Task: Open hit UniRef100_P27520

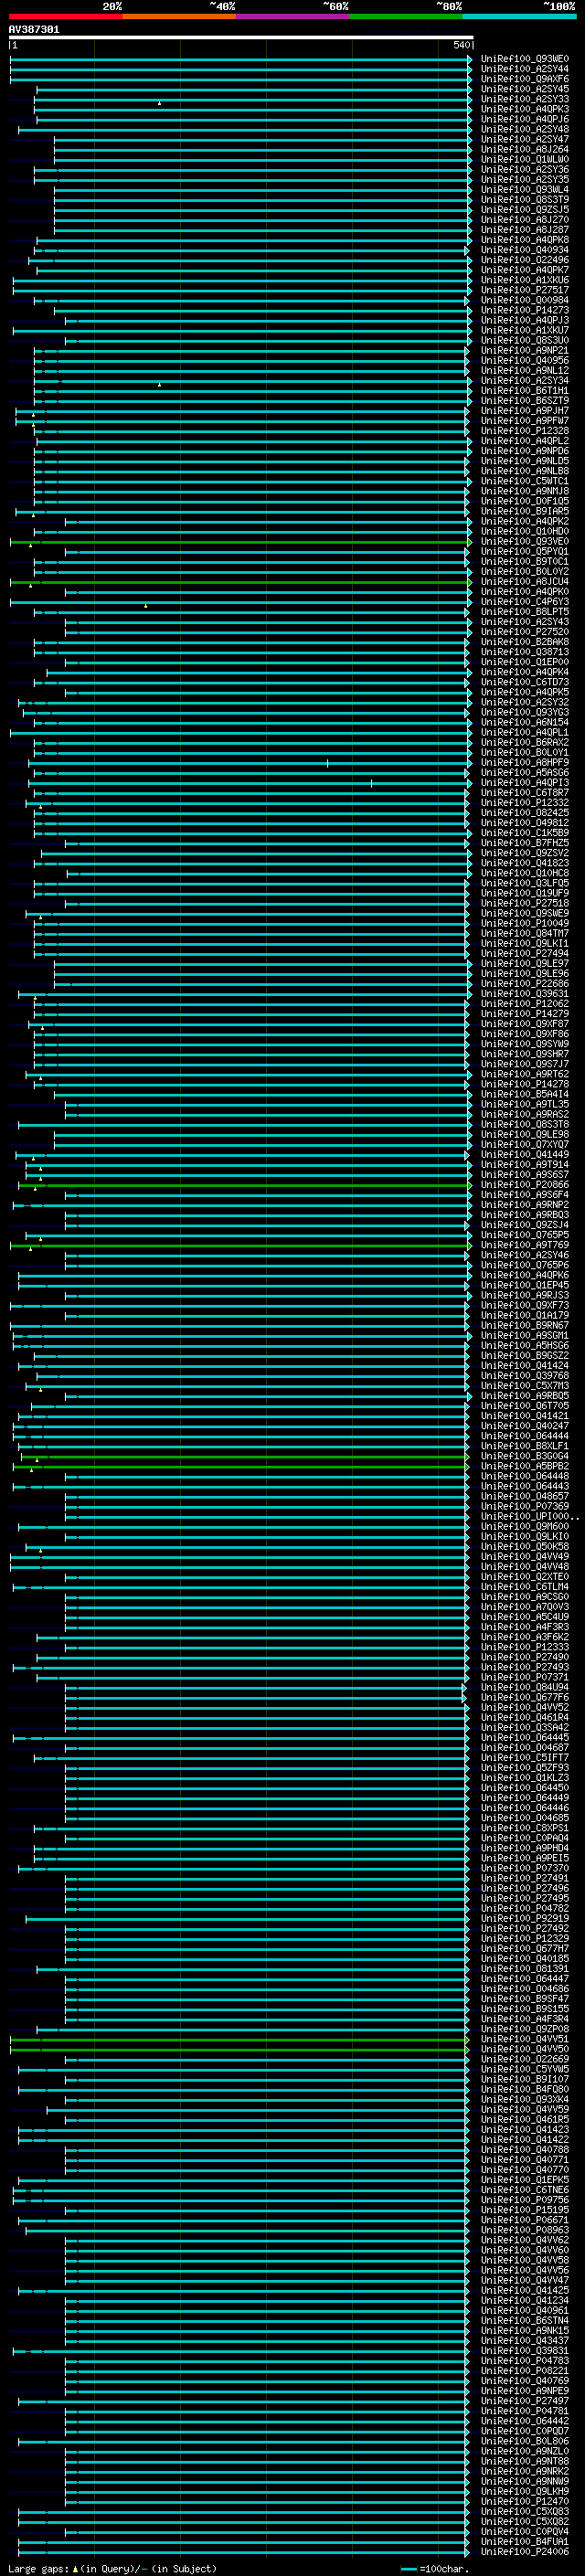Action: (x=525, y=632)
